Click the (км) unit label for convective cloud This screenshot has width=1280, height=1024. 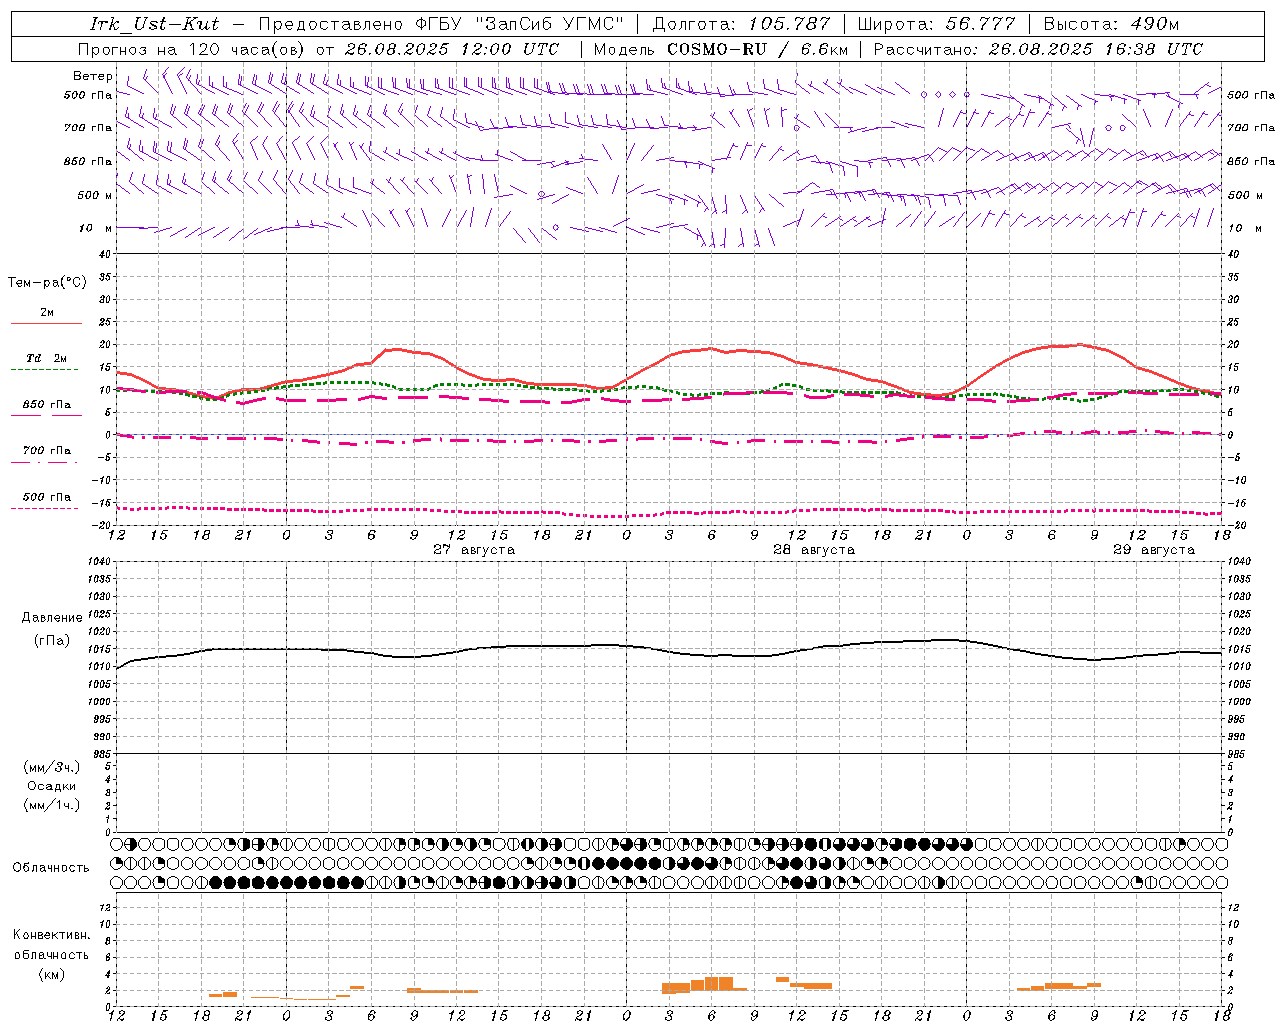52,974
